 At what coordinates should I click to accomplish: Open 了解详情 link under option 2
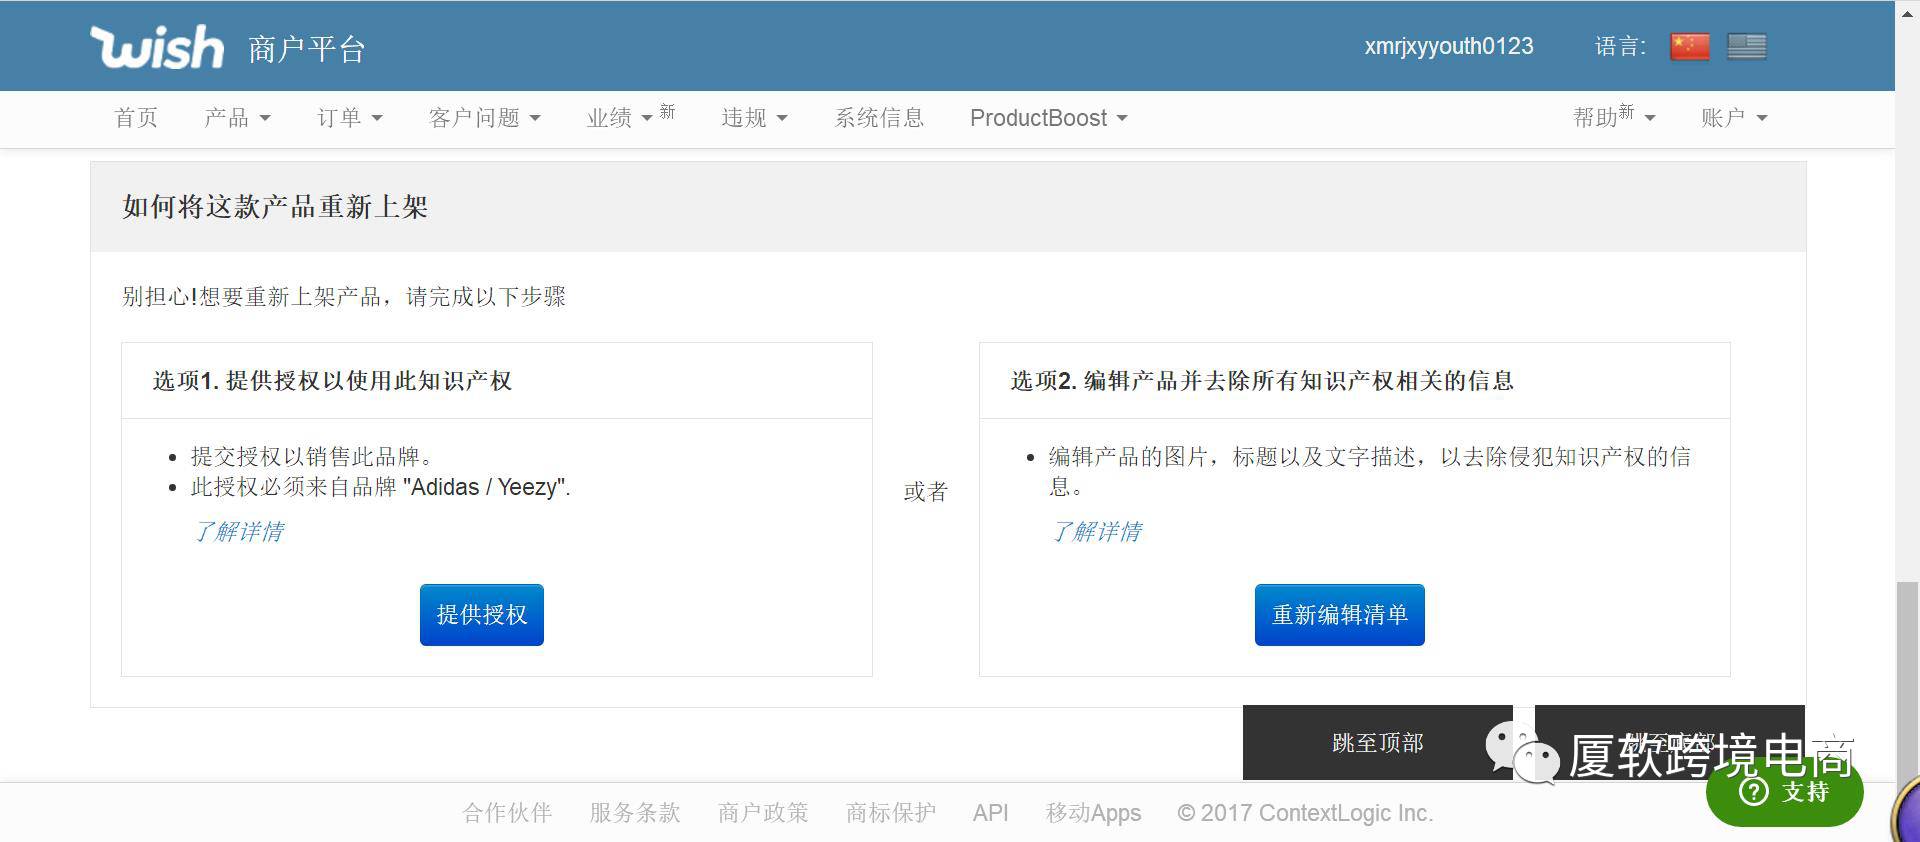[x=1096, y=531]
